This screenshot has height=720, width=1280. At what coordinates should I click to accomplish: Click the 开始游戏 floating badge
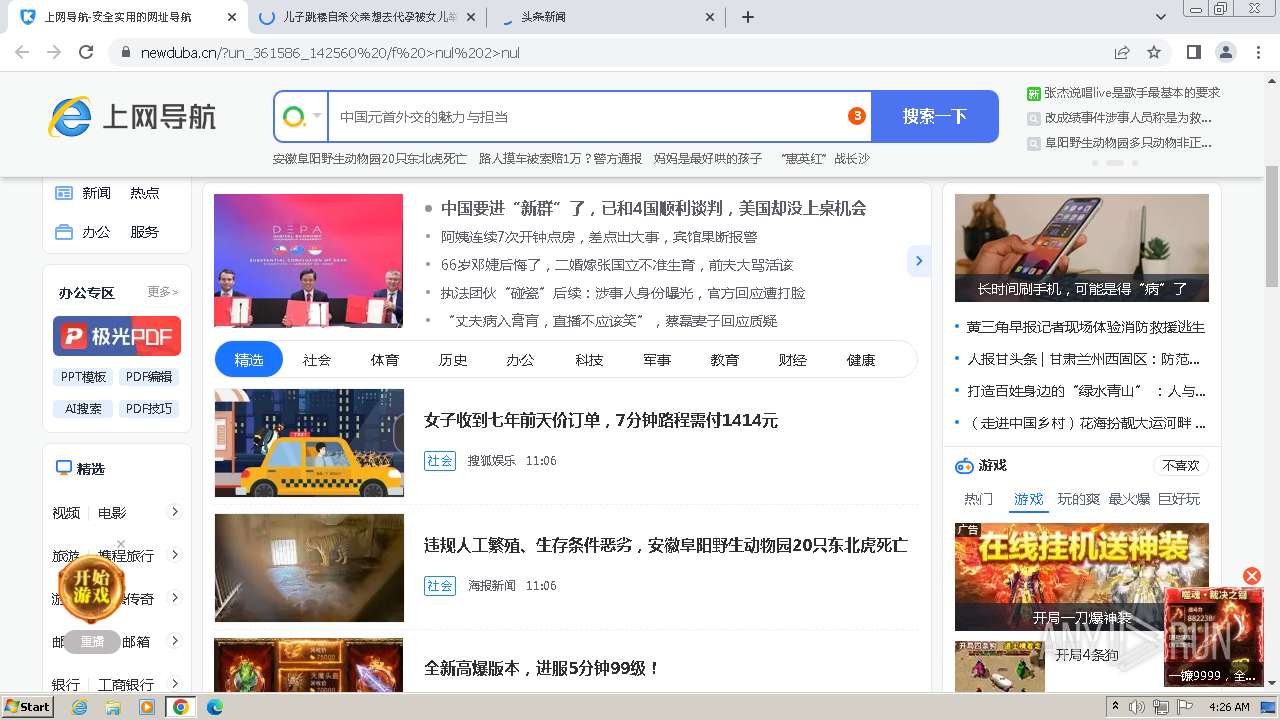[91, 587]
